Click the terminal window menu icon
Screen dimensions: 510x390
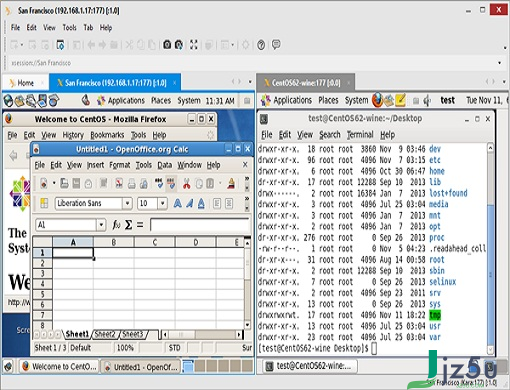pos(264,119)
